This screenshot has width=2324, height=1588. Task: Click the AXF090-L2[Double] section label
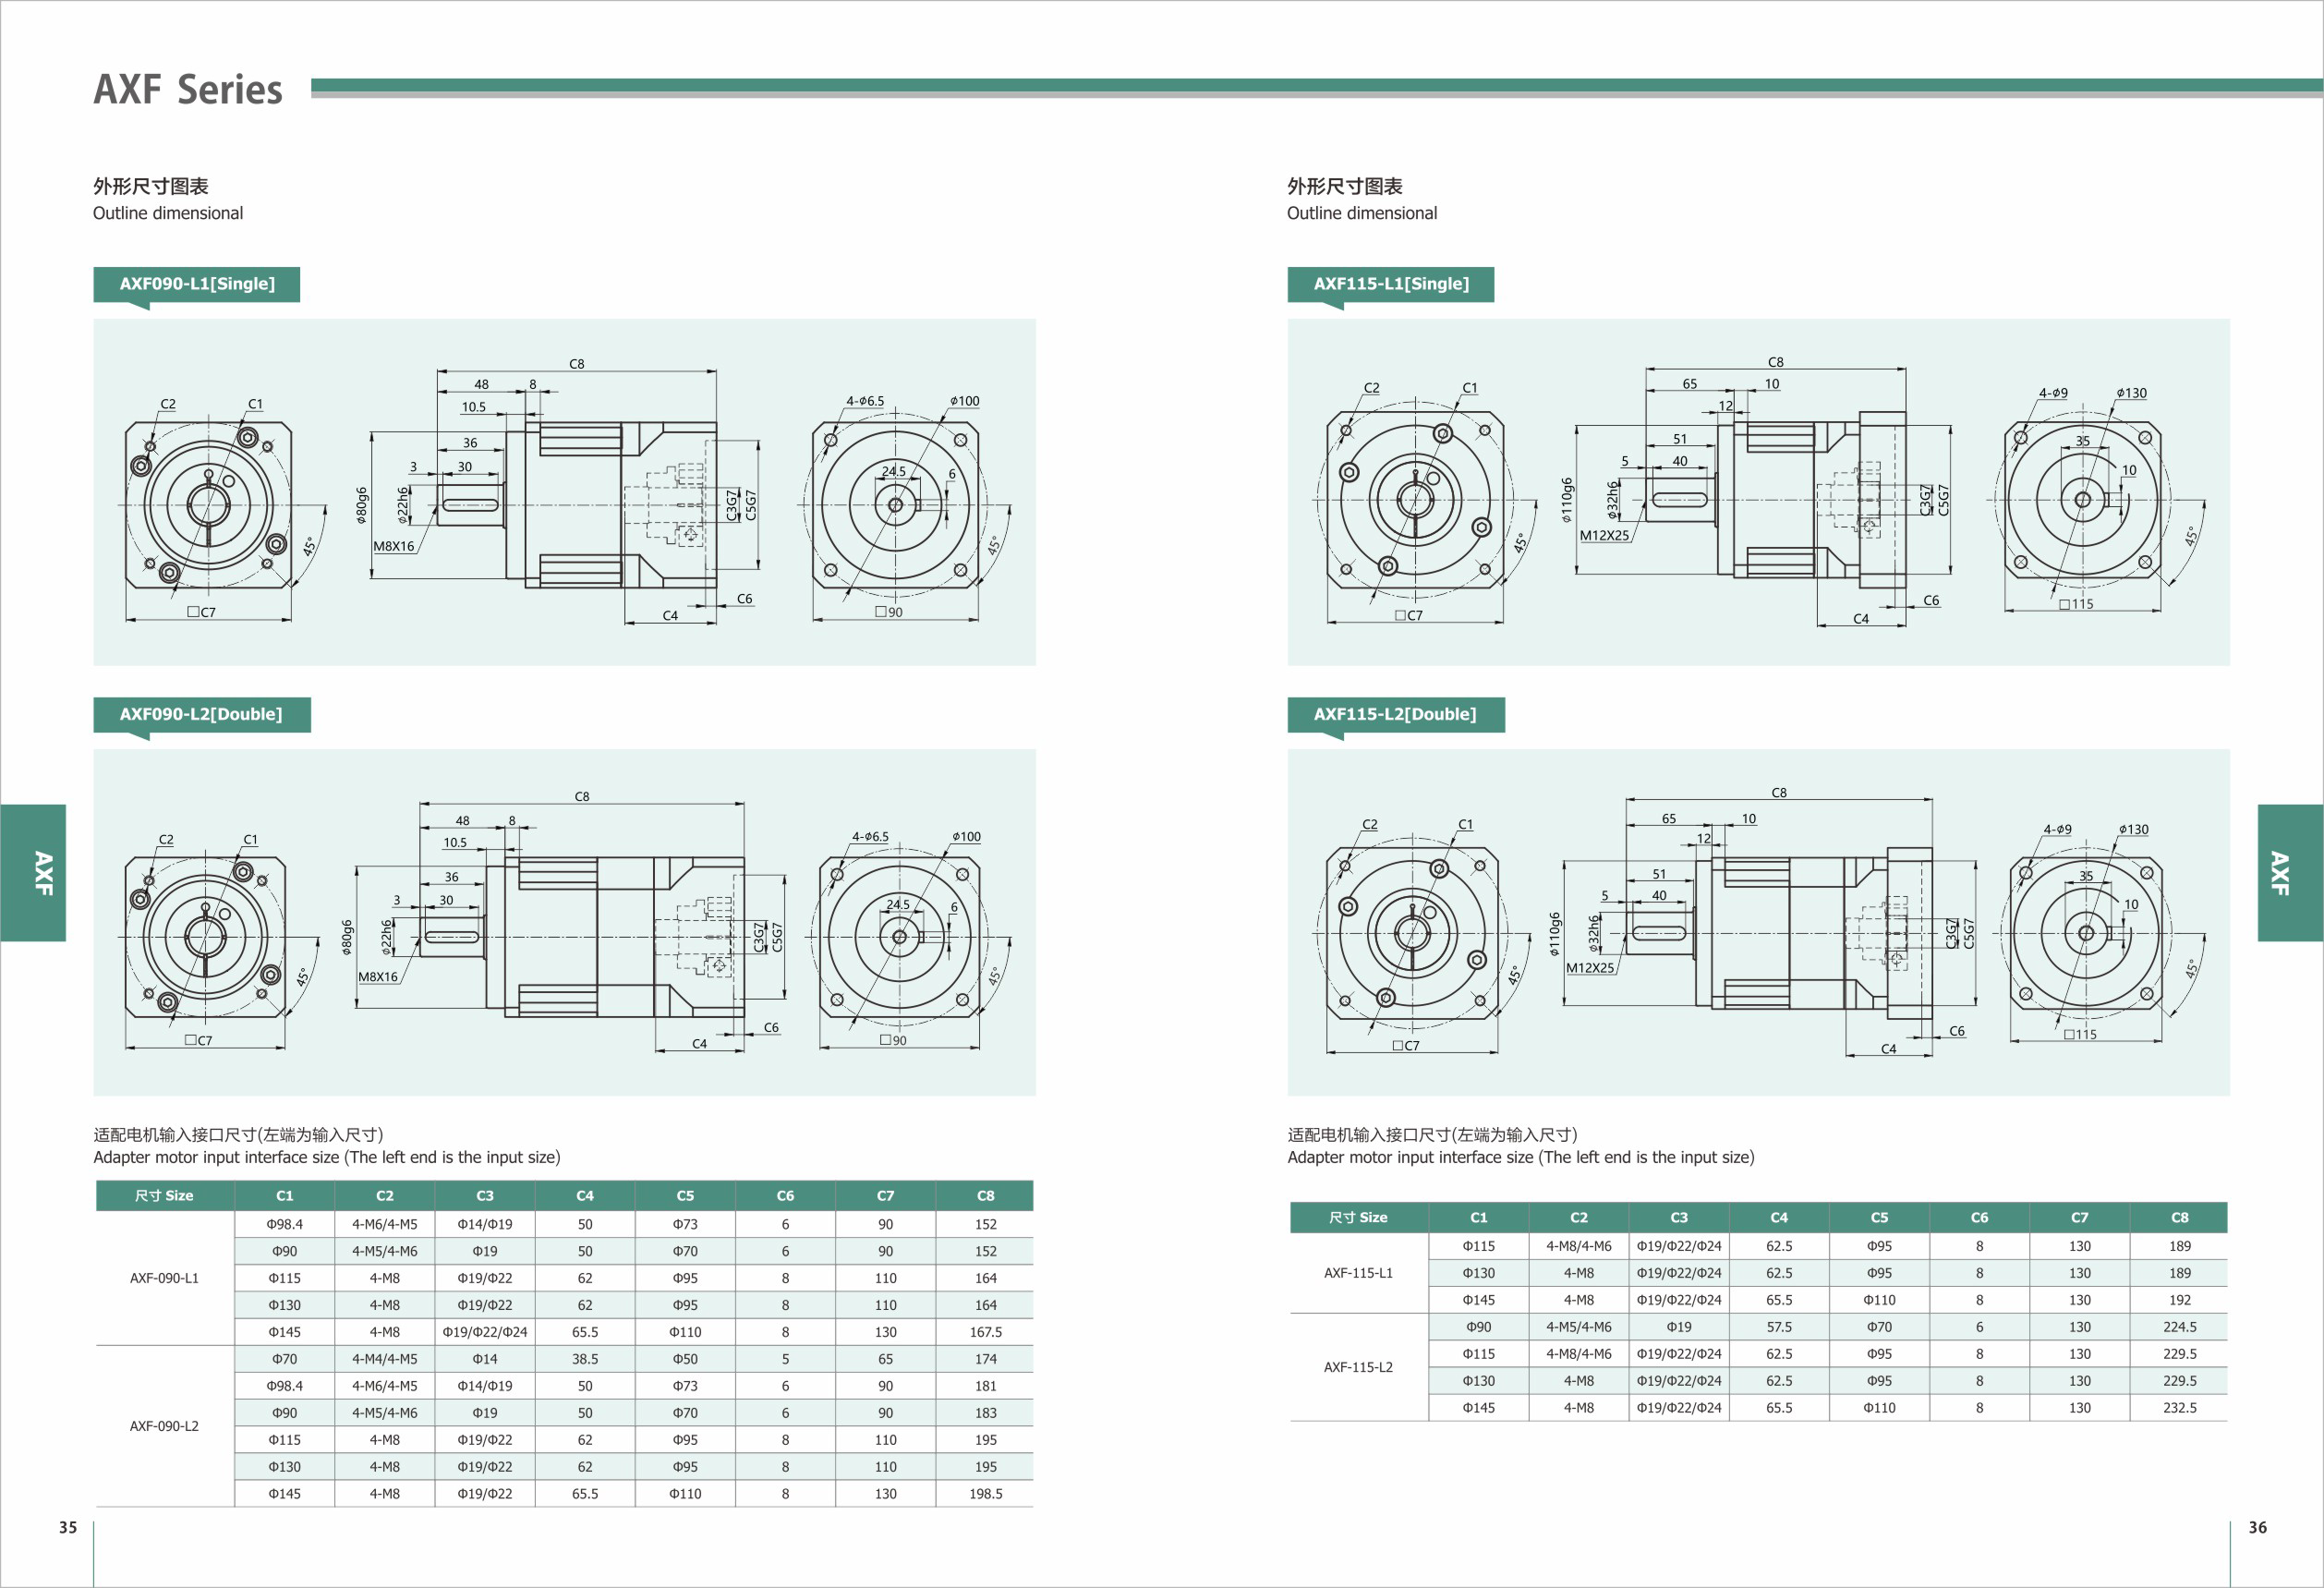(x=201, y=714)
